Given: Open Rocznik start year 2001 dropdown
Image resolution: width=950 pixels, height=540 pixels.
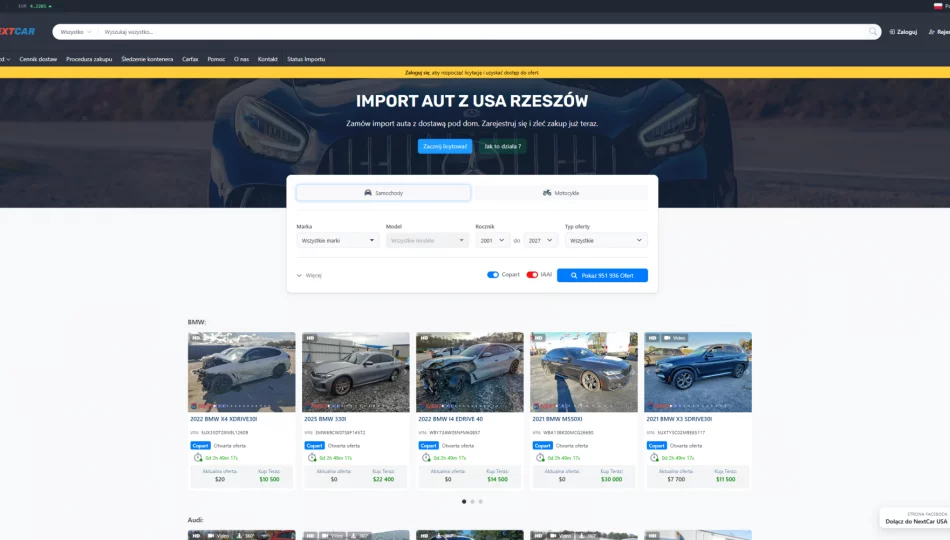Looking at the screenshot, I should point(492,241).
